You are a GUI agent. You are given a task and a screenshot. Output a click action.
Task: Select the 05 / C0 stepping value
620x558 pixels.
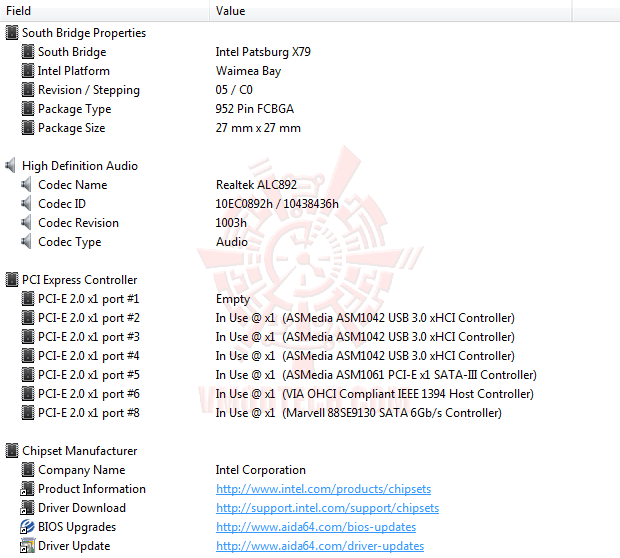coord(234,90)
